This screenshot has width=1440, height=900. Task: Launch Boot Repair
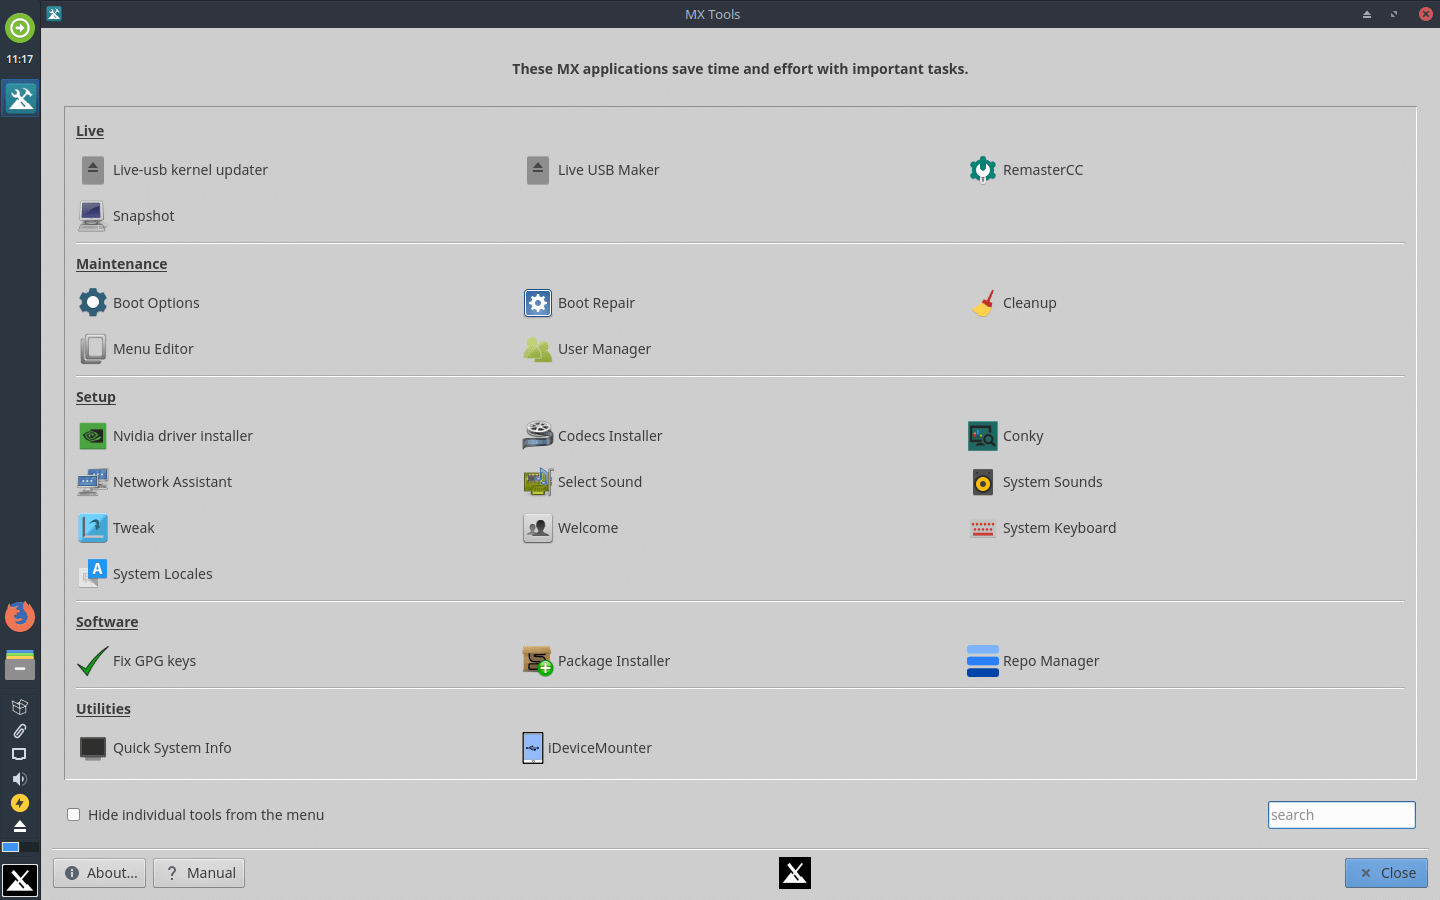[579, 303]
